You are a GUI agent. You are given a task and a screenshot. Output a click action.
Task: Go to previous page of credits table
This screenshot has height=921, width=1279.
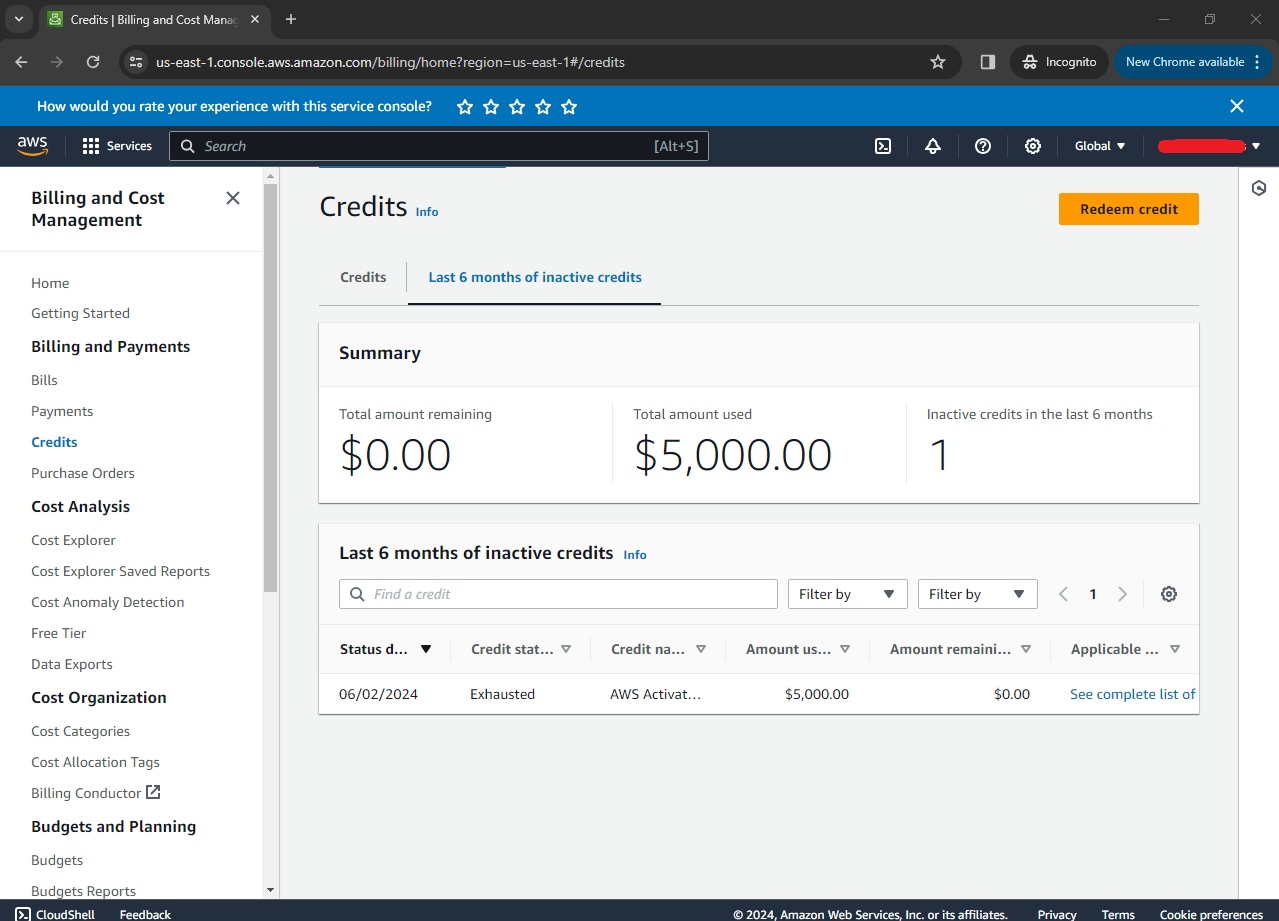(1063, 594)
